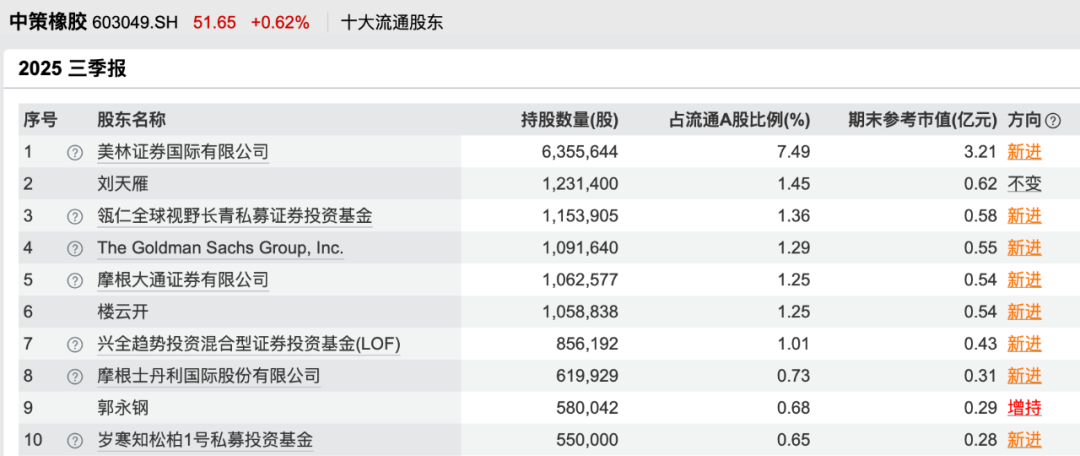Click holding amount 1,091,640
1080x456 pixels.
[x=582, y=248]
